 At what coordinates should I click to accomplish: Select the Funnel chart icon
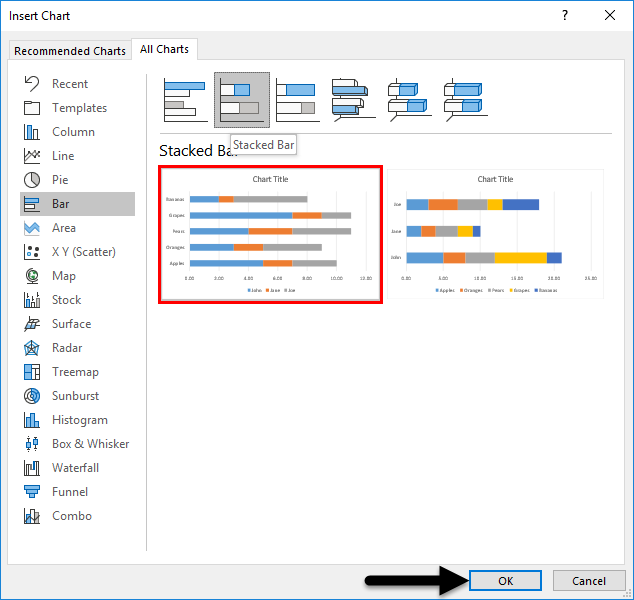[x=32, y=492]
